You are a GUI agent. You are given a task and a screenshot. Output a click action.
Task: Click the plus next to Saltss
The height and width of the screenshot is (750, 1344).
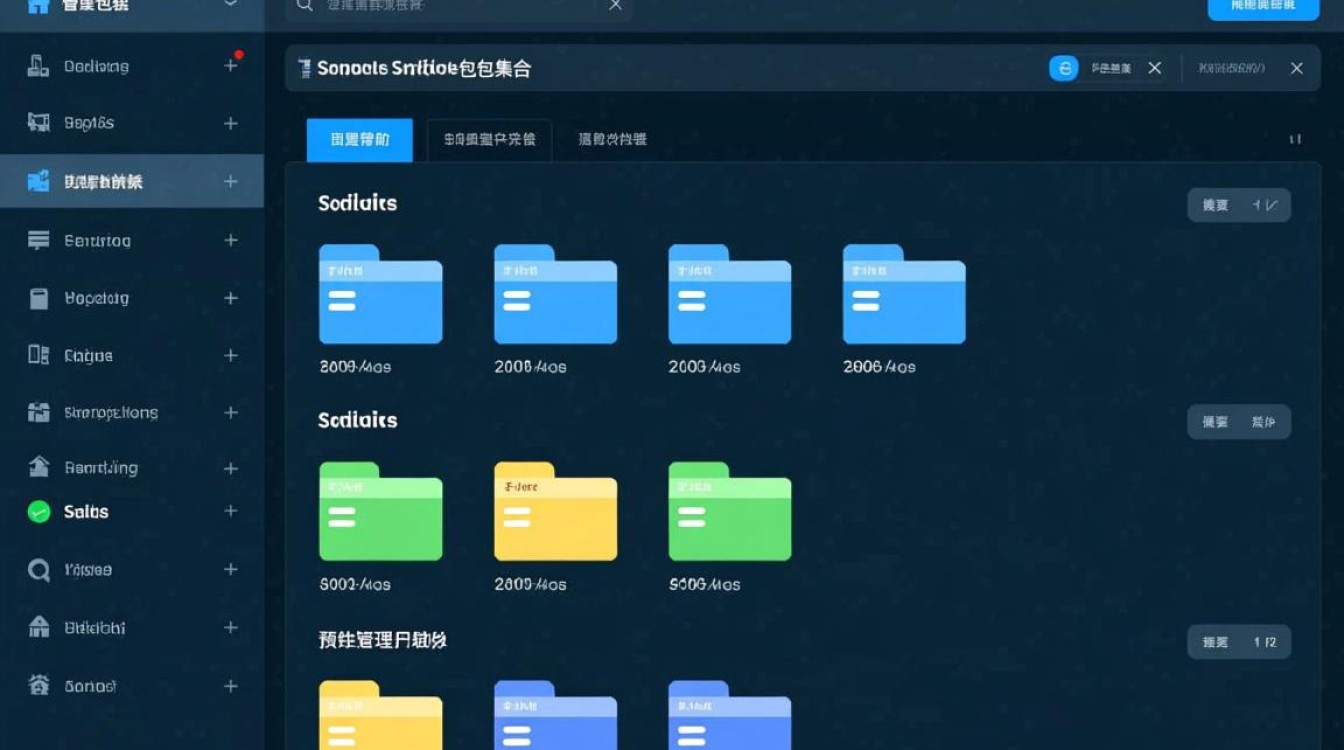[x=231, y=511]
